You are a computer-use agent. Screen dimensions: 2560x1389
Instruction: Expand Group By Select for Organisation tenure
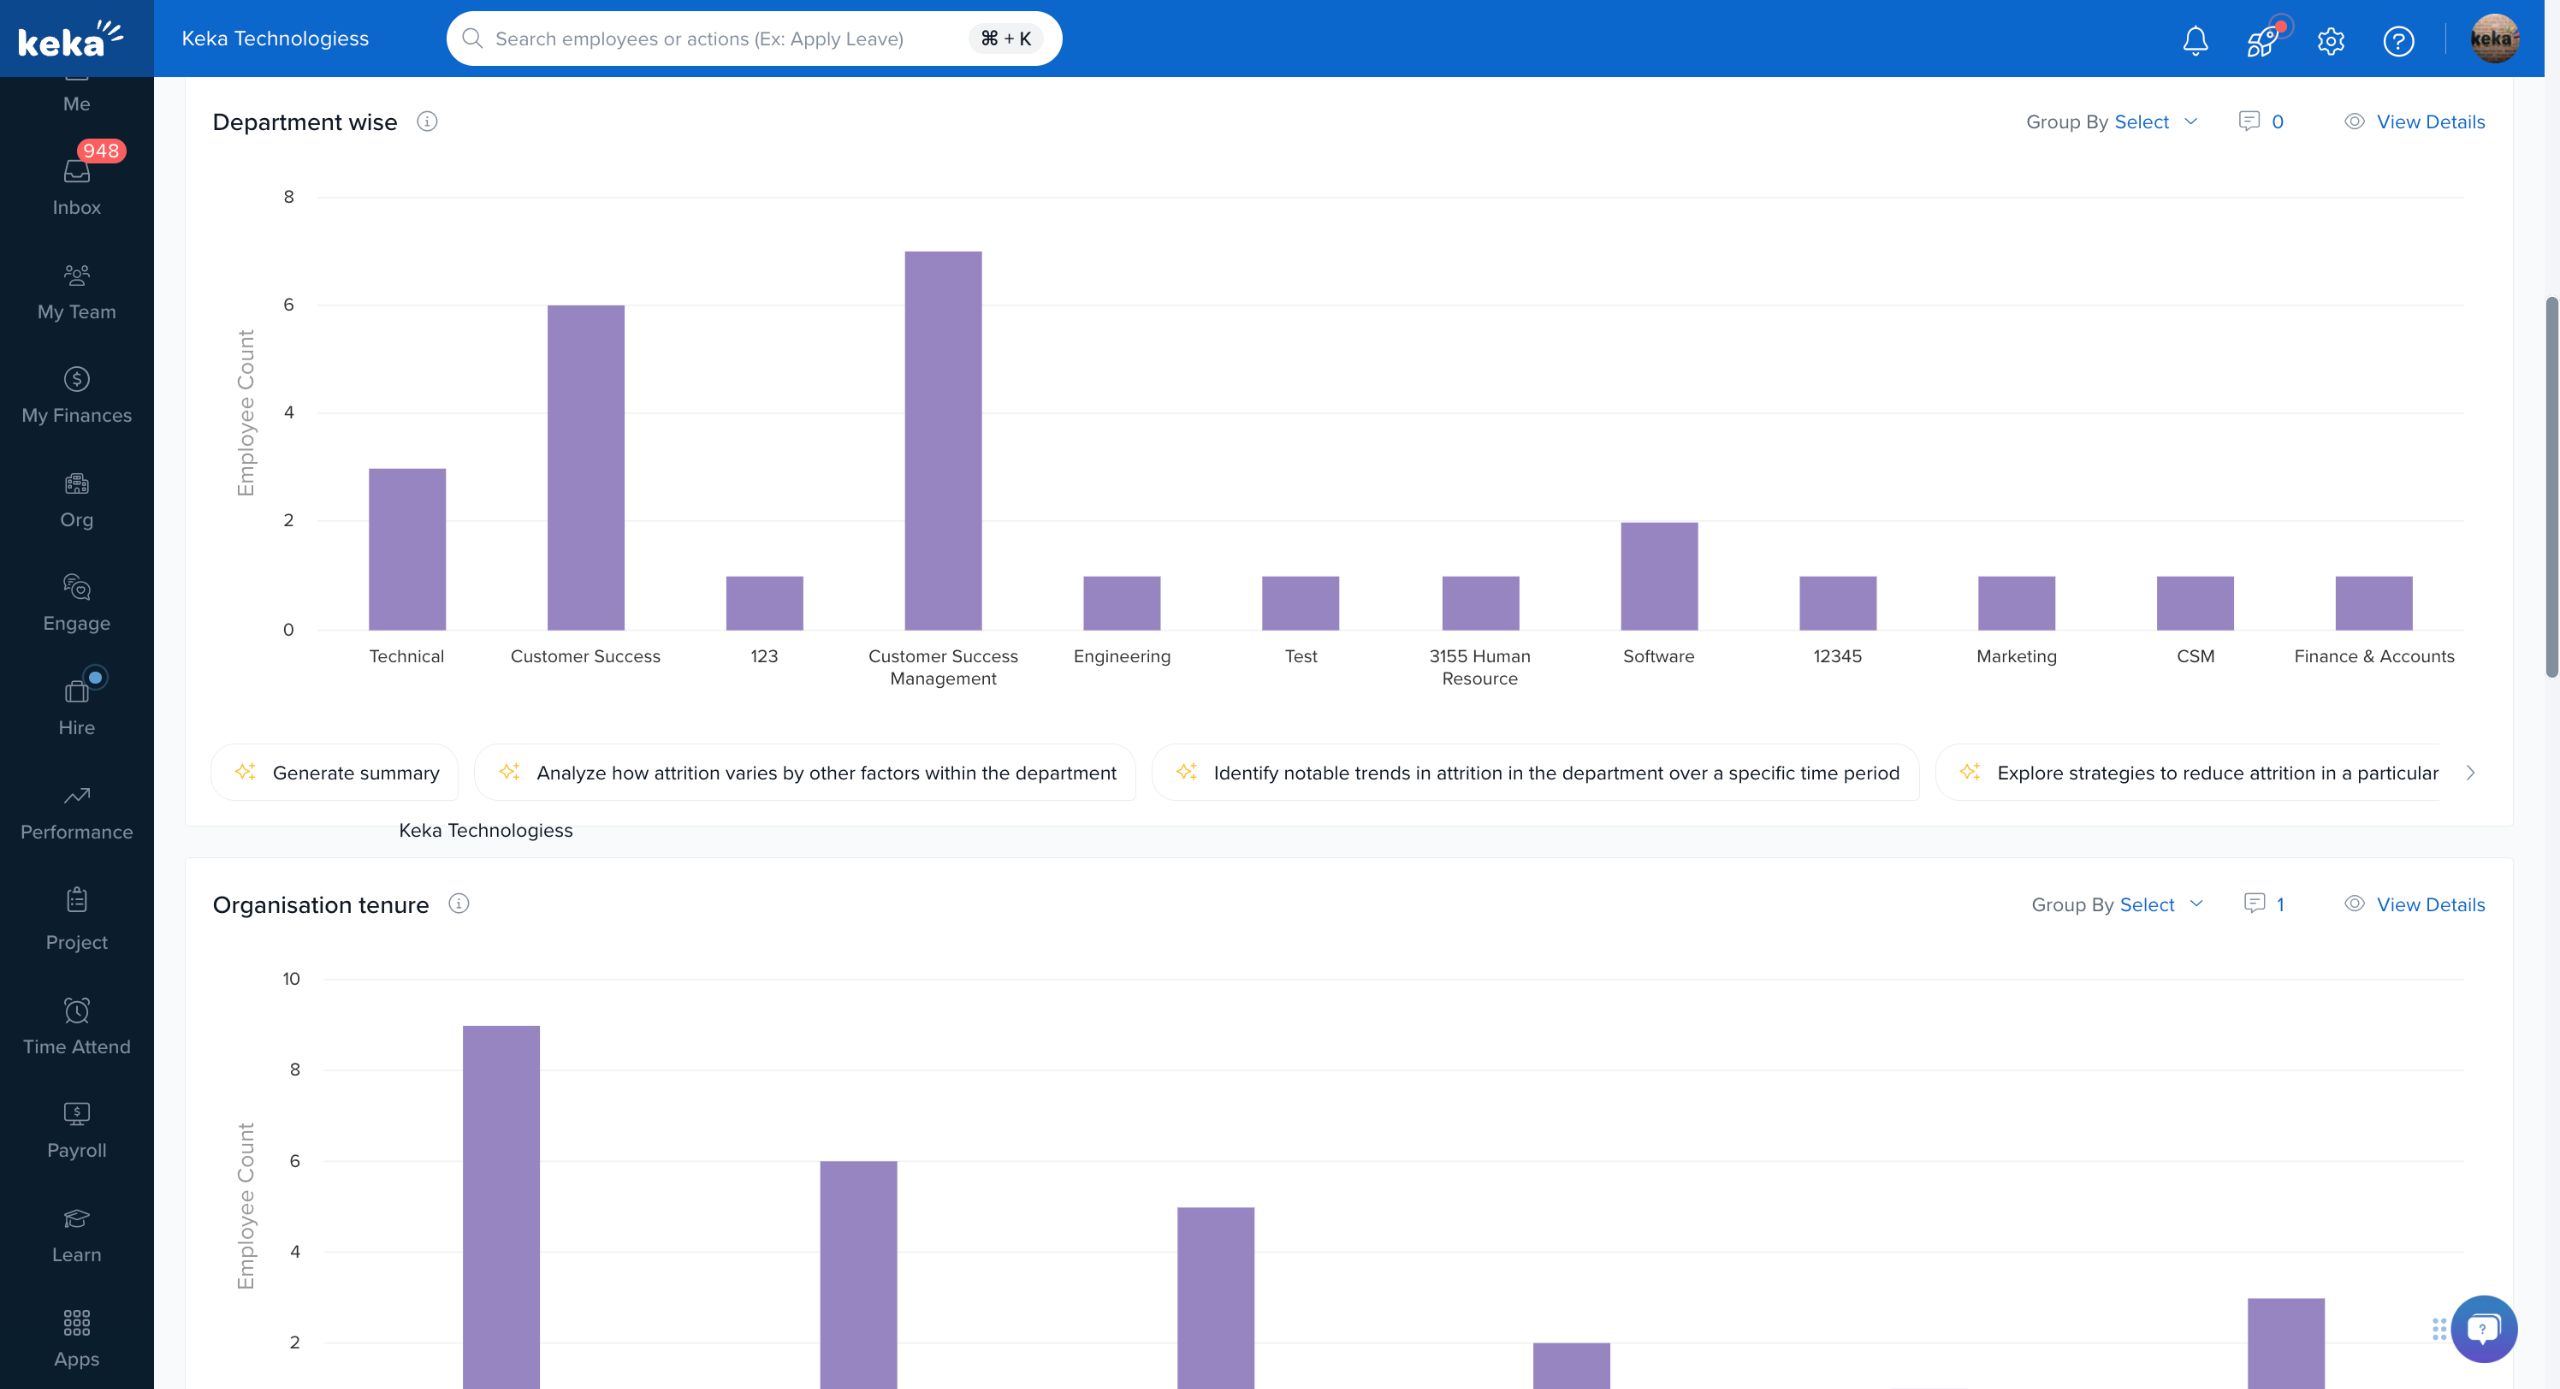2117,904
